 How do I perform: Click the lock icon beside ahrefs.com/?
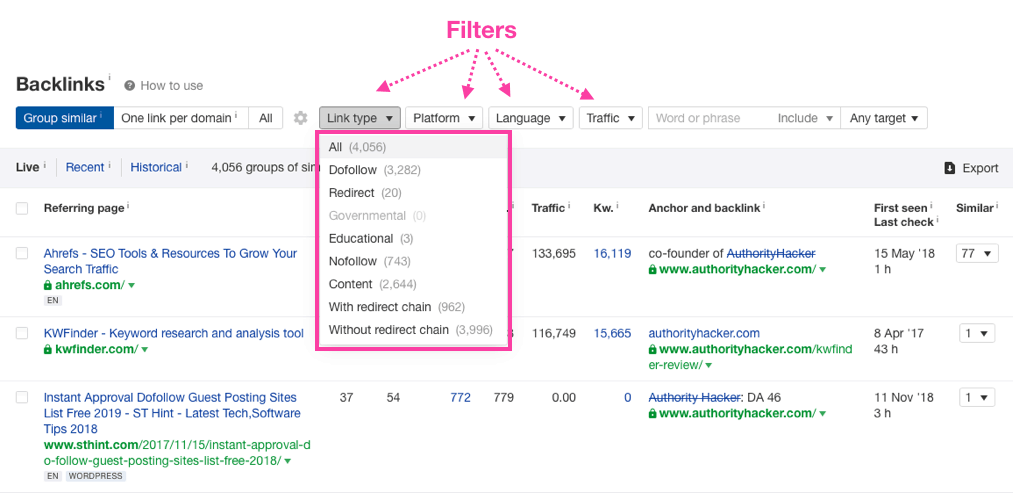coord(47,285)
